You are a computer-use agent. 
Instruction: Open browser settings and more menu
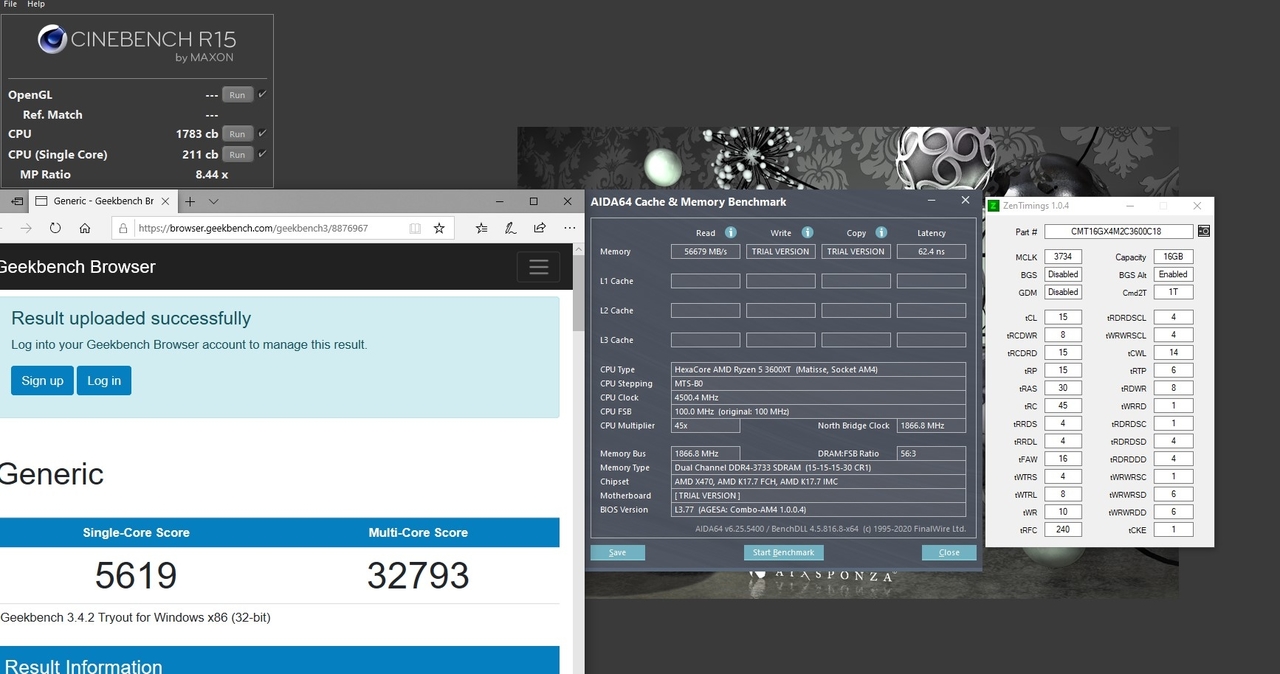[x=569, y=228]
